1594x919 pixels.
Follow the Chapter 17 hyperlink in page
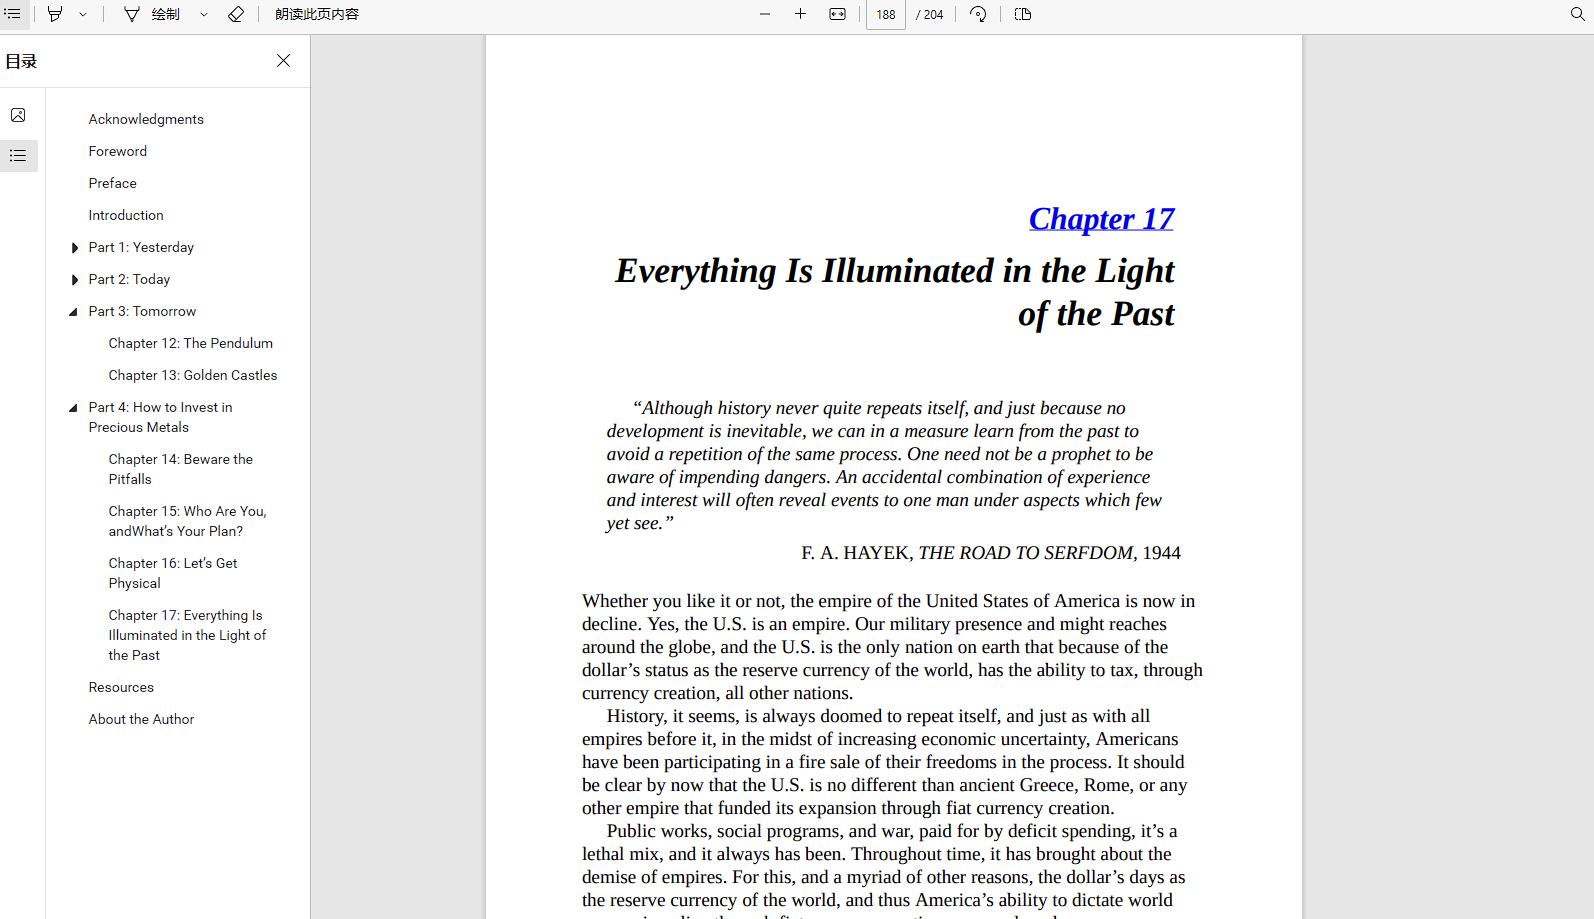coord(1101,219)
